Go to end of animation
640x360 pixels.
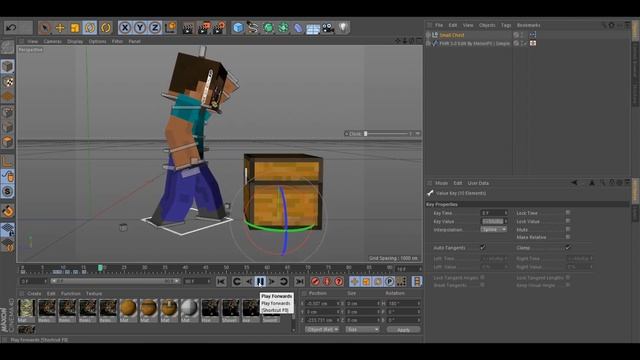(x=299, y=282)
